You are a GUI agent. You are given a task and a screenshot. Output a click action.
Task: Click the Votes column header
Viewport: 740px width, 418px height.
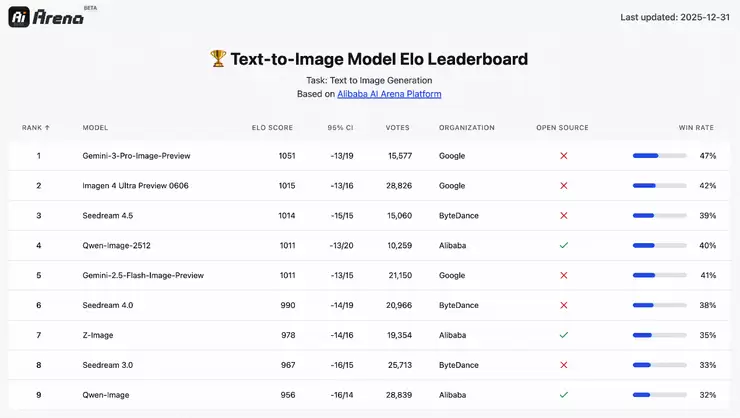tap(397, 128)
